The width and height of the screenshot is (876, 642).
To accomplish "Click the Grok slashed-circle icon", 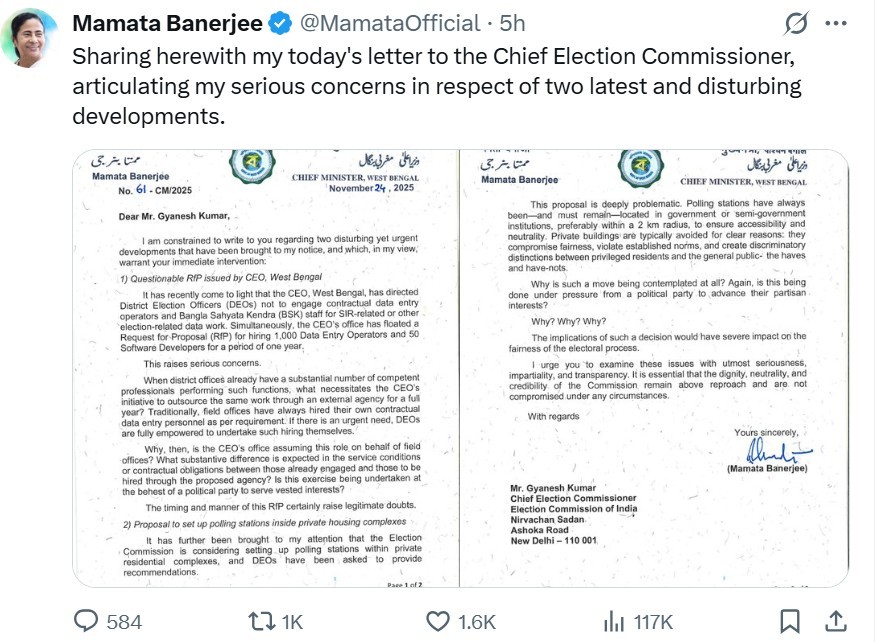I will tap(797, 24).
